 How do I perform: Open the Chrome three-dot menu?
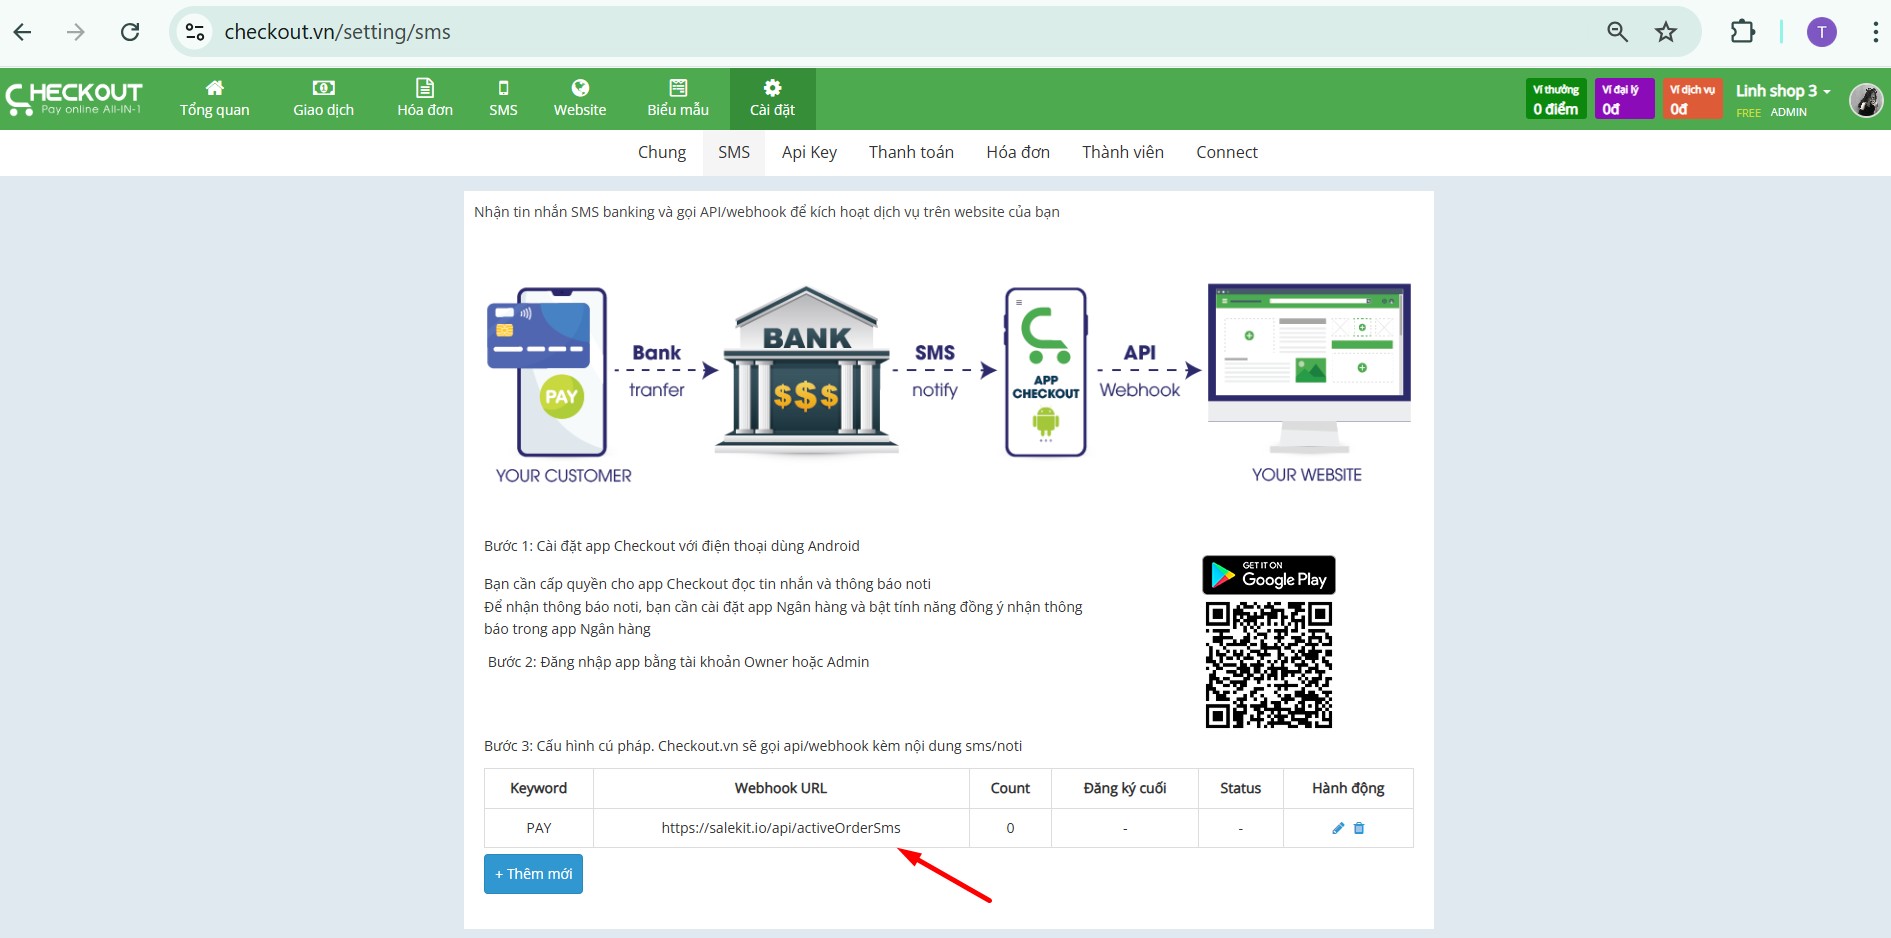click(x=1874, y=32)
